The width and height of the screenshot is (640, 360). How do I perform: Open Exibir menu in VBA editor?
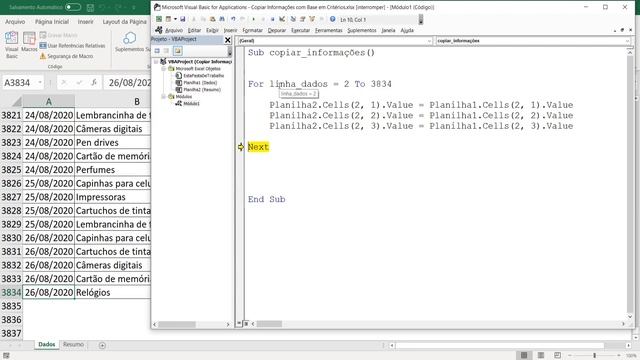[x=212, y=30]
